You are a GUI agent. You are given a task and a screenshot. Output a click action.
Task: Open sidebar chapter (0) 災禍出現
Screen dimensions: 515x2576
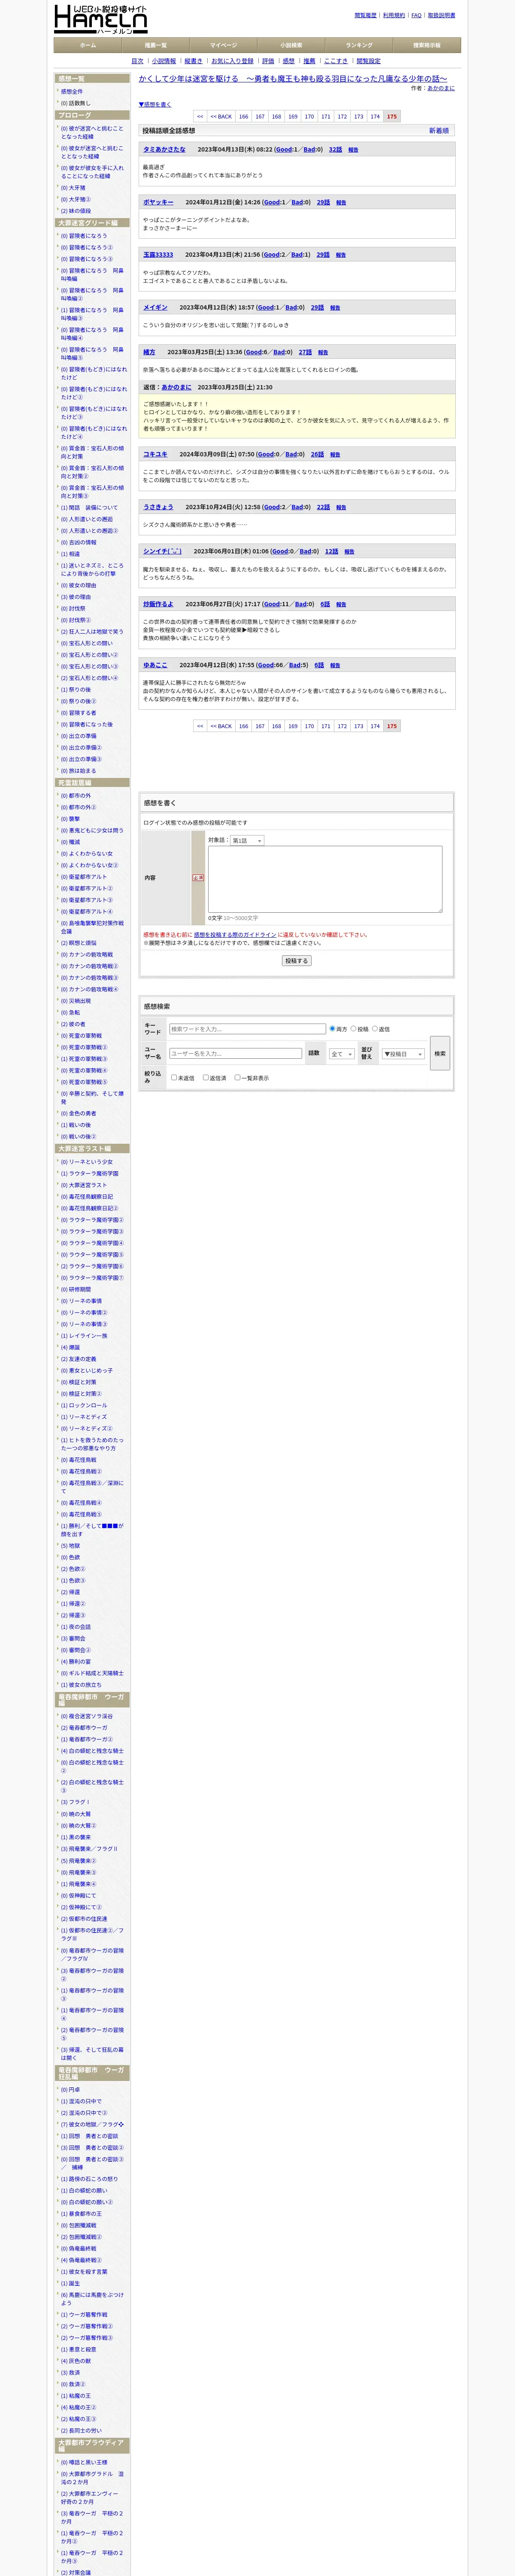[x=76, y=1001]
